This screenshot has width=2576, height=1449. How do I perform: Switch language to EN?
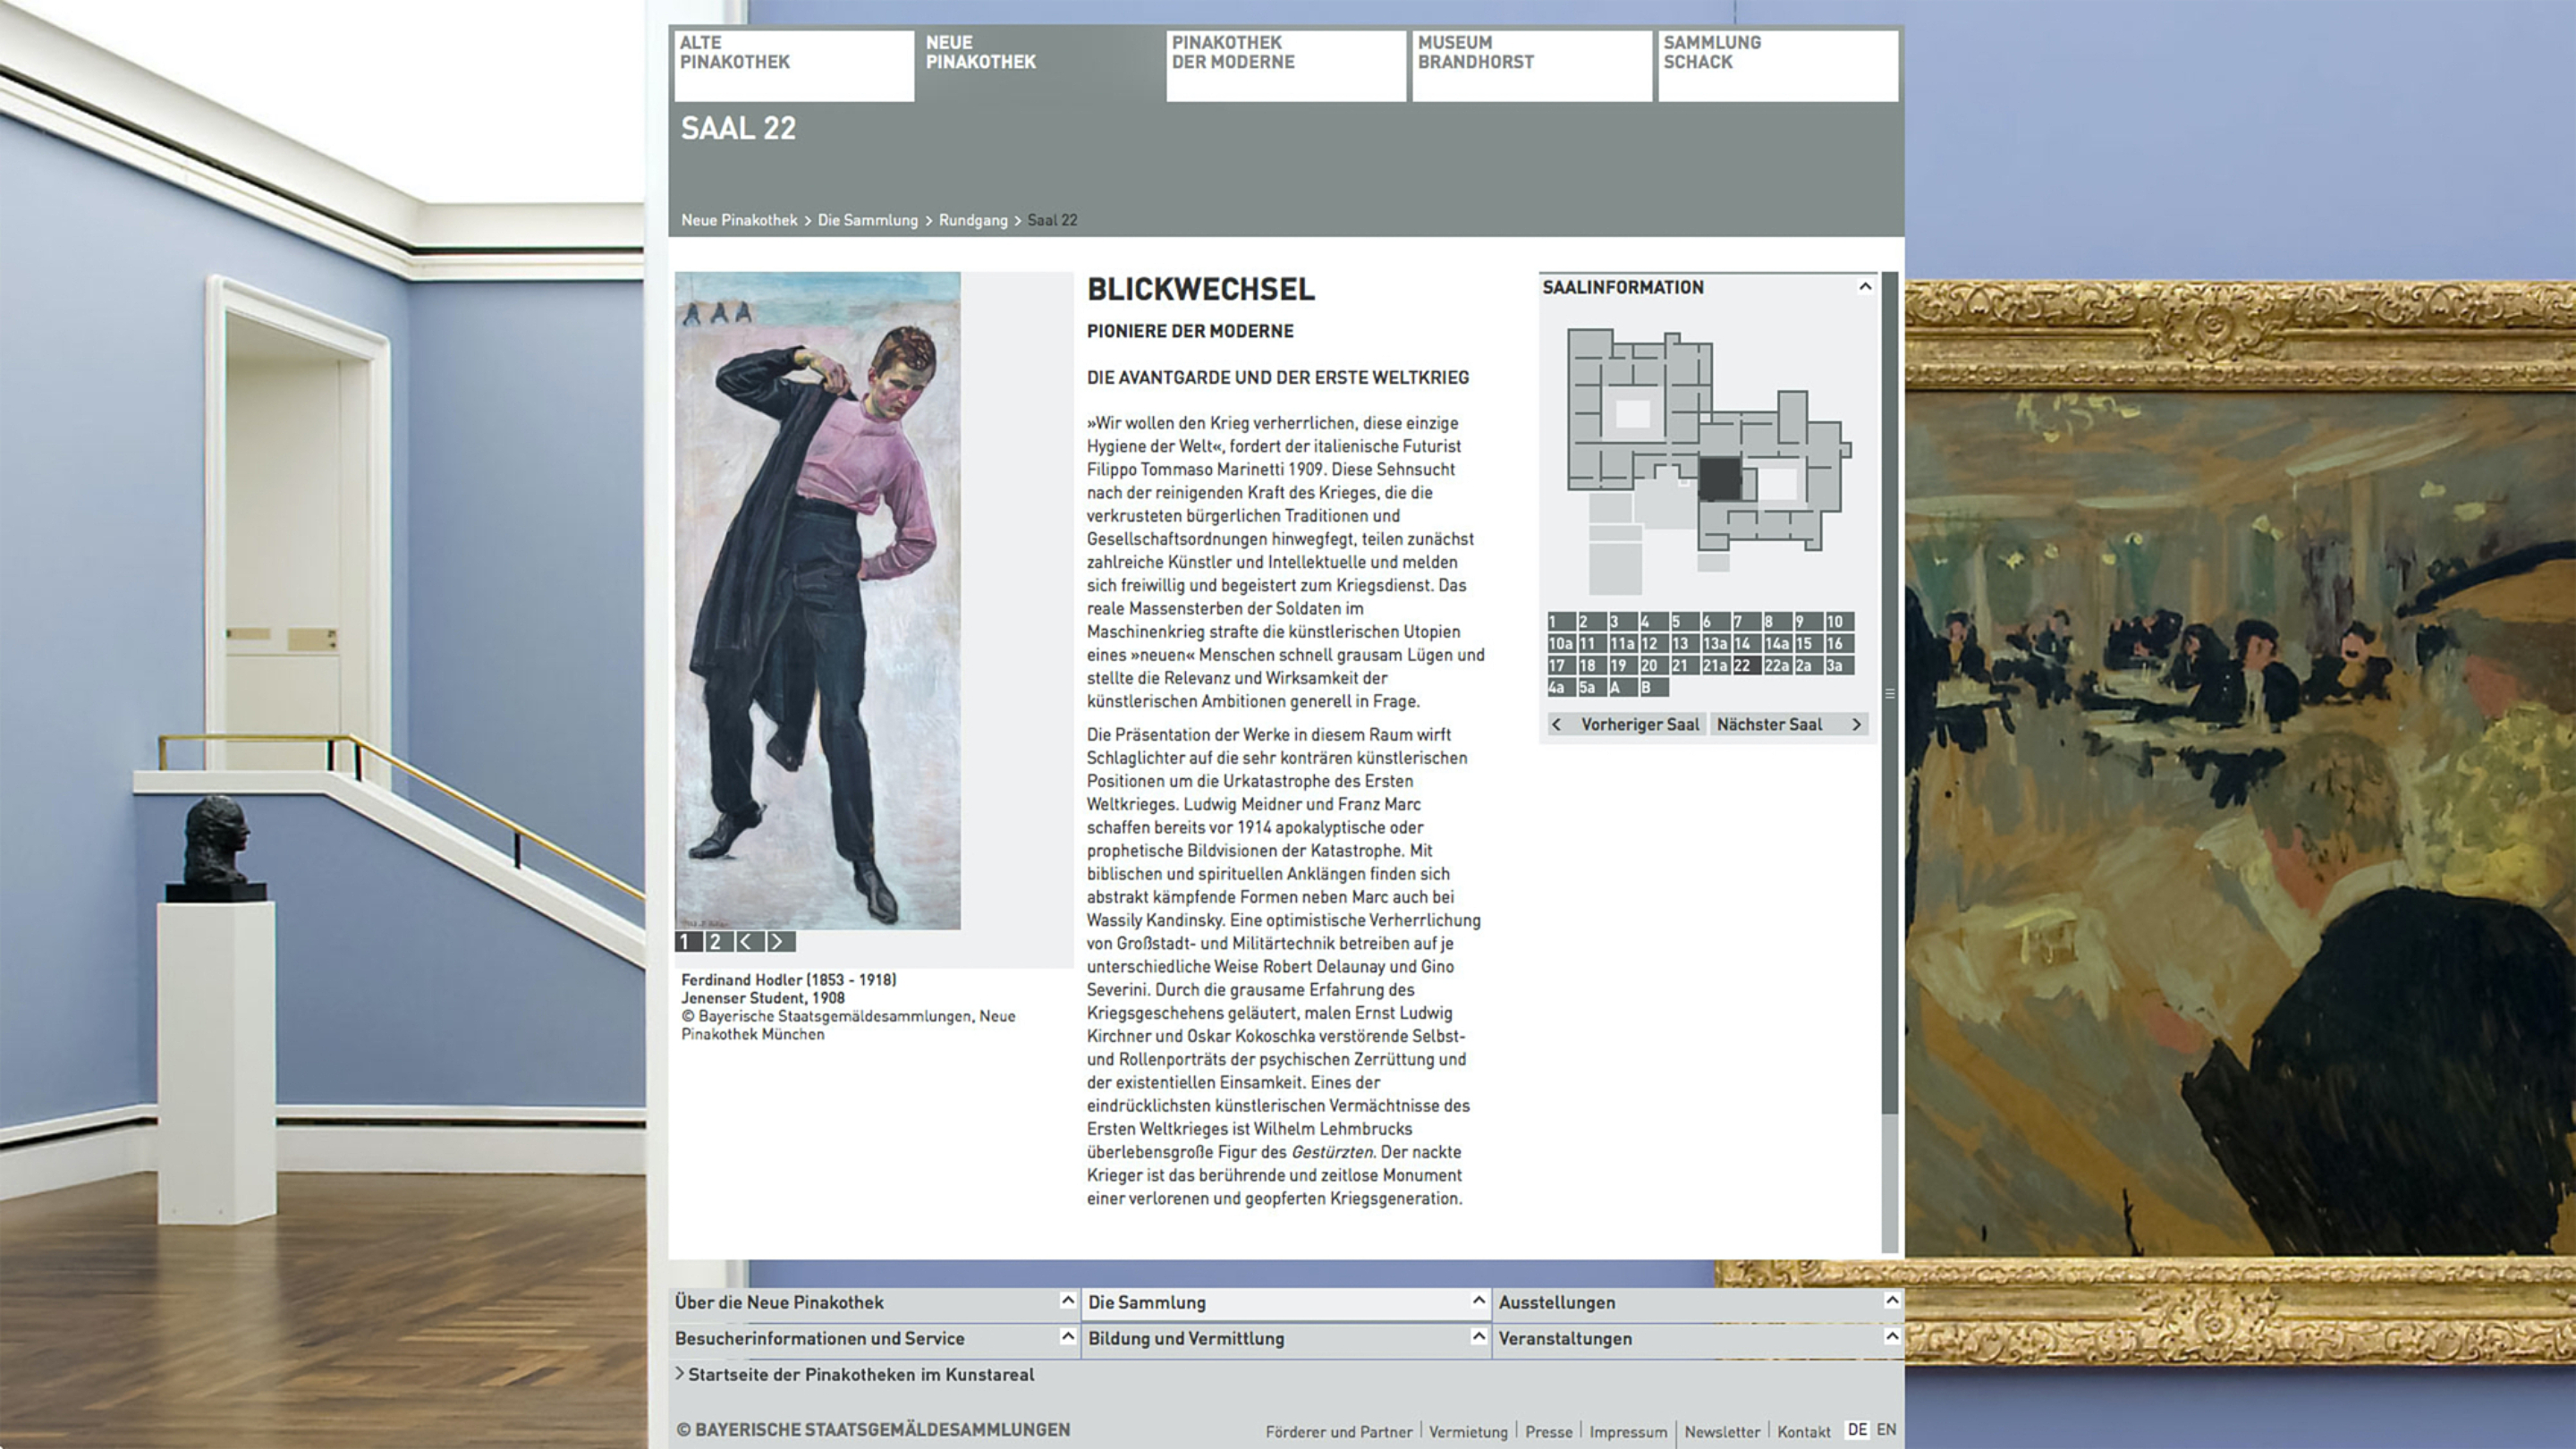(1886, 1430)
